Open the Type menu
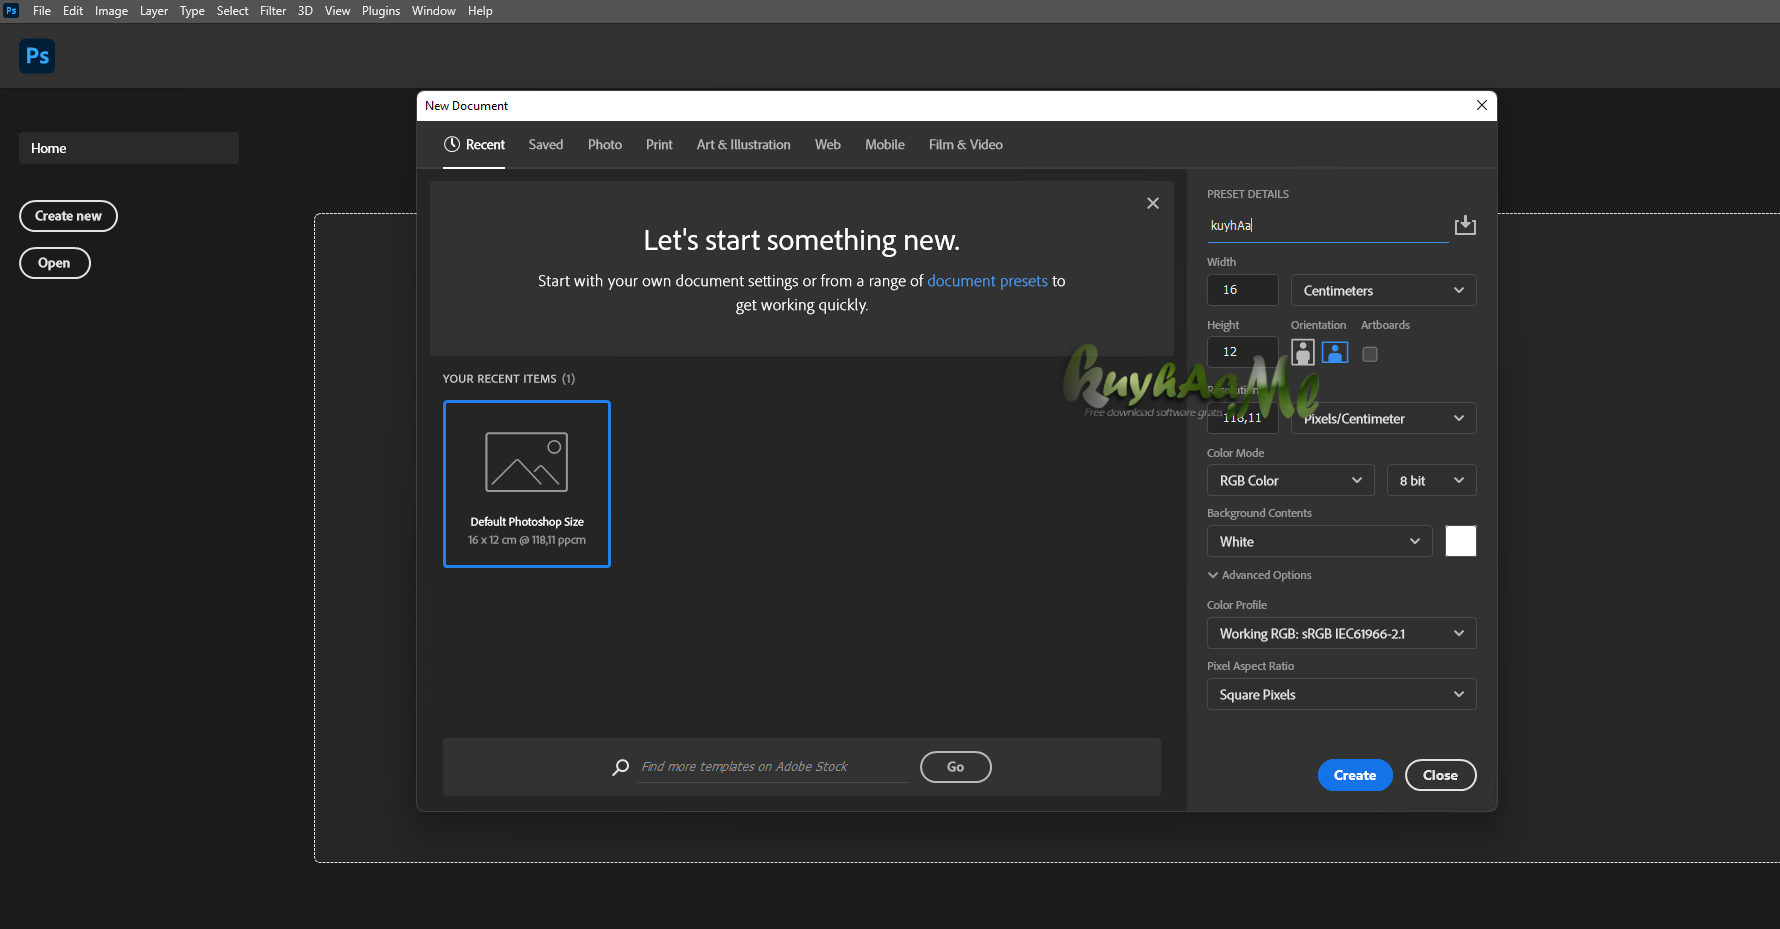The image size is (1780, 929). tap(192, 11)
